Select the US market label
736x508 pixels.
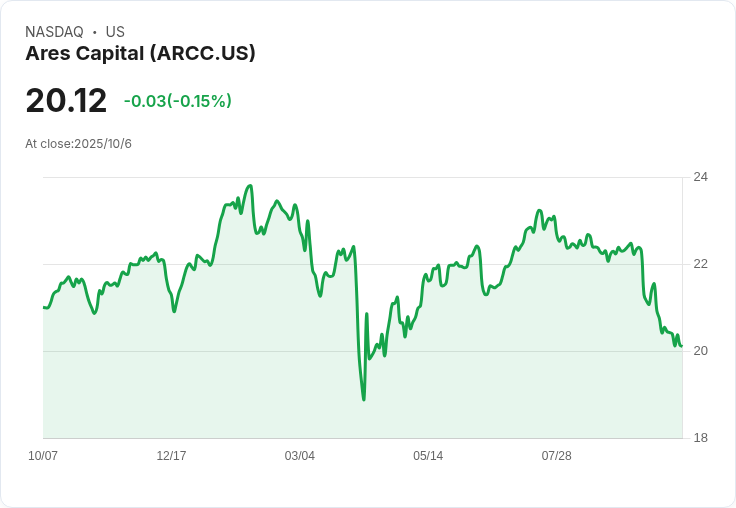point(115,32)
